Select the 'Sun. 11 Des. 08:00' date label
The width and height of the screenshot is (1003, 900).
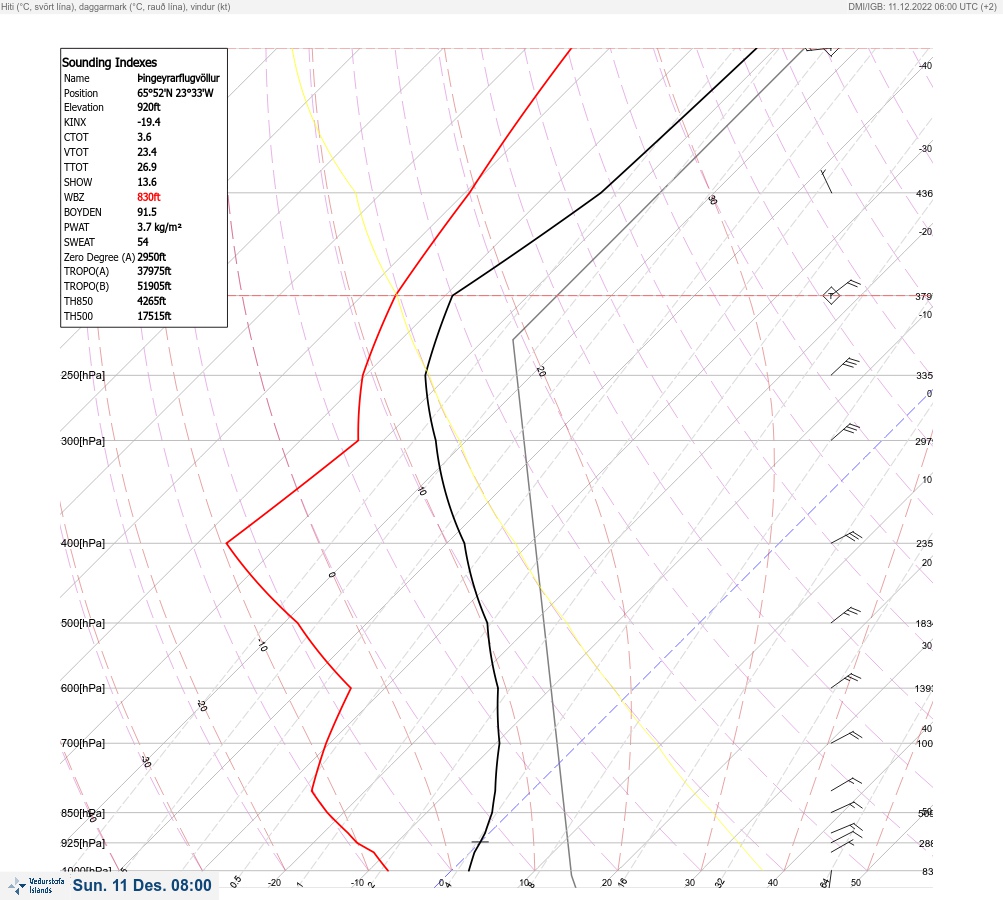(142, 885)
